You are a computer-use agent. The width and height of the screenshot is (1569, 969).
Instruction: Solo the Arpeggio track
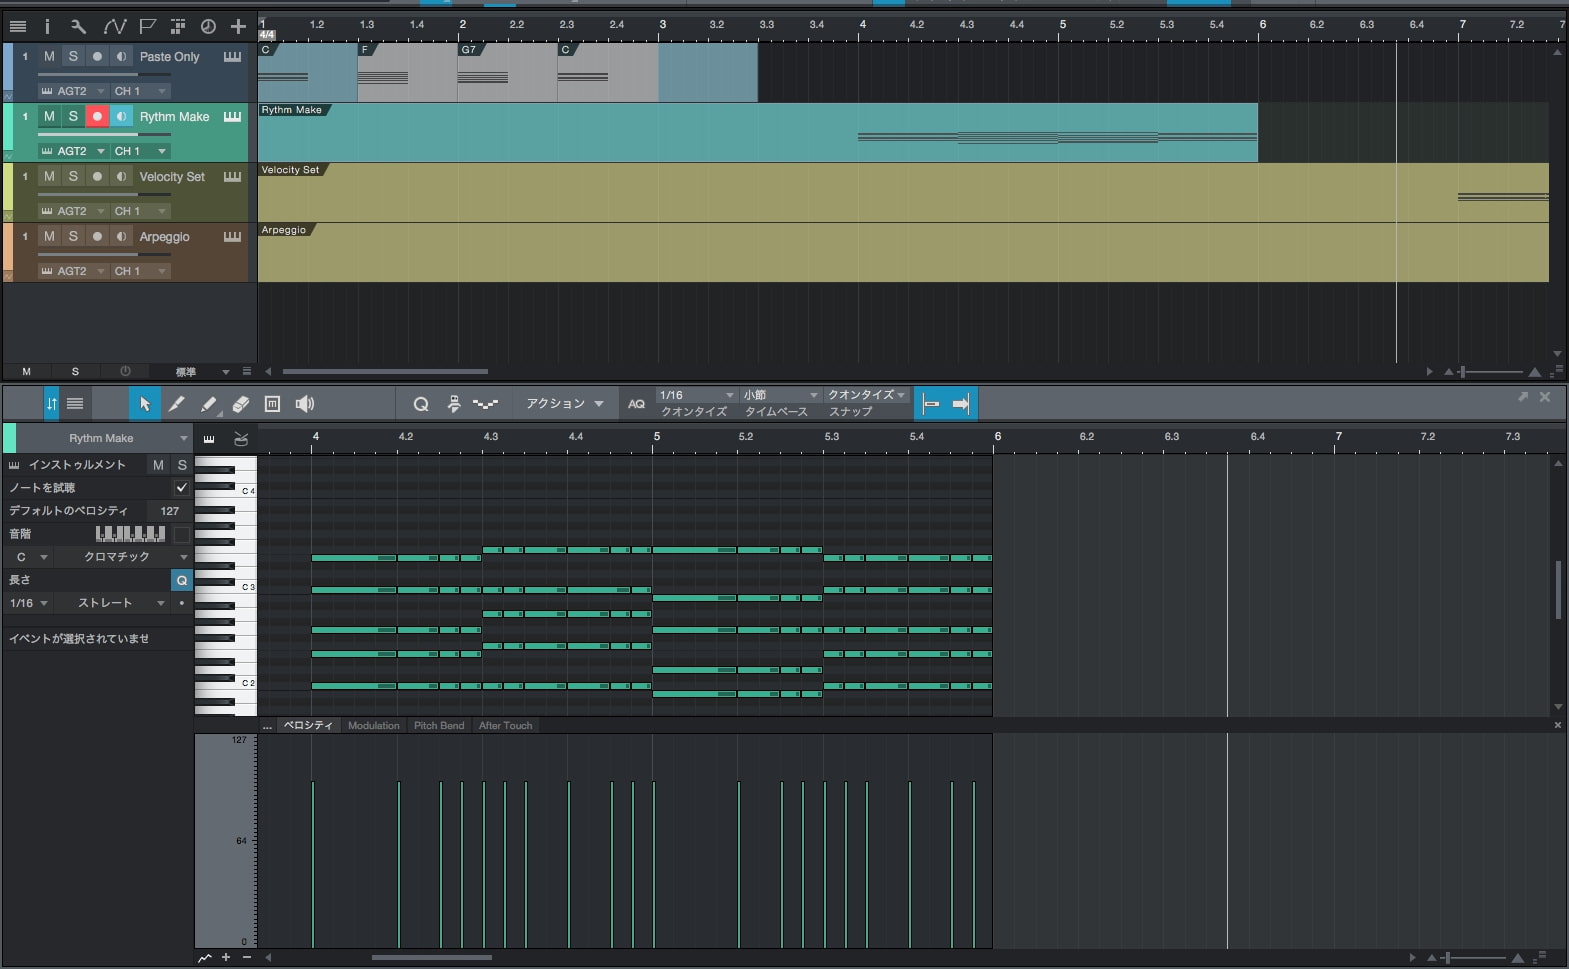pos(73,237)
